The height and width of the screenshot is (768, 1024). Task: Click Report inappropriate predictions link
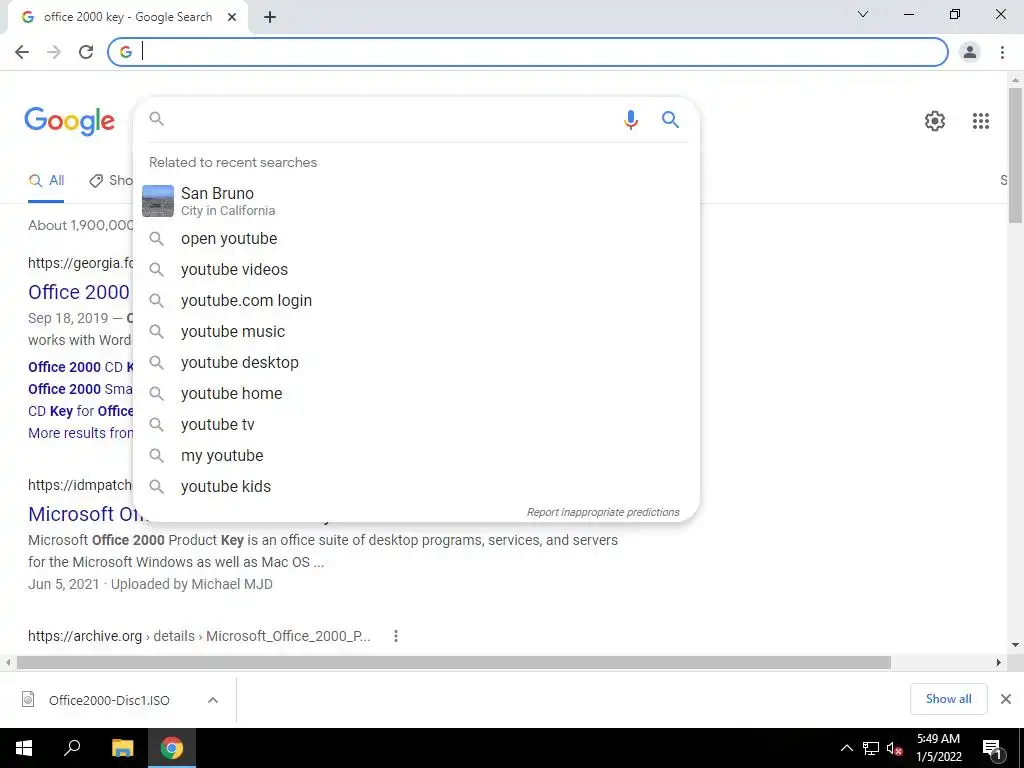603,512
